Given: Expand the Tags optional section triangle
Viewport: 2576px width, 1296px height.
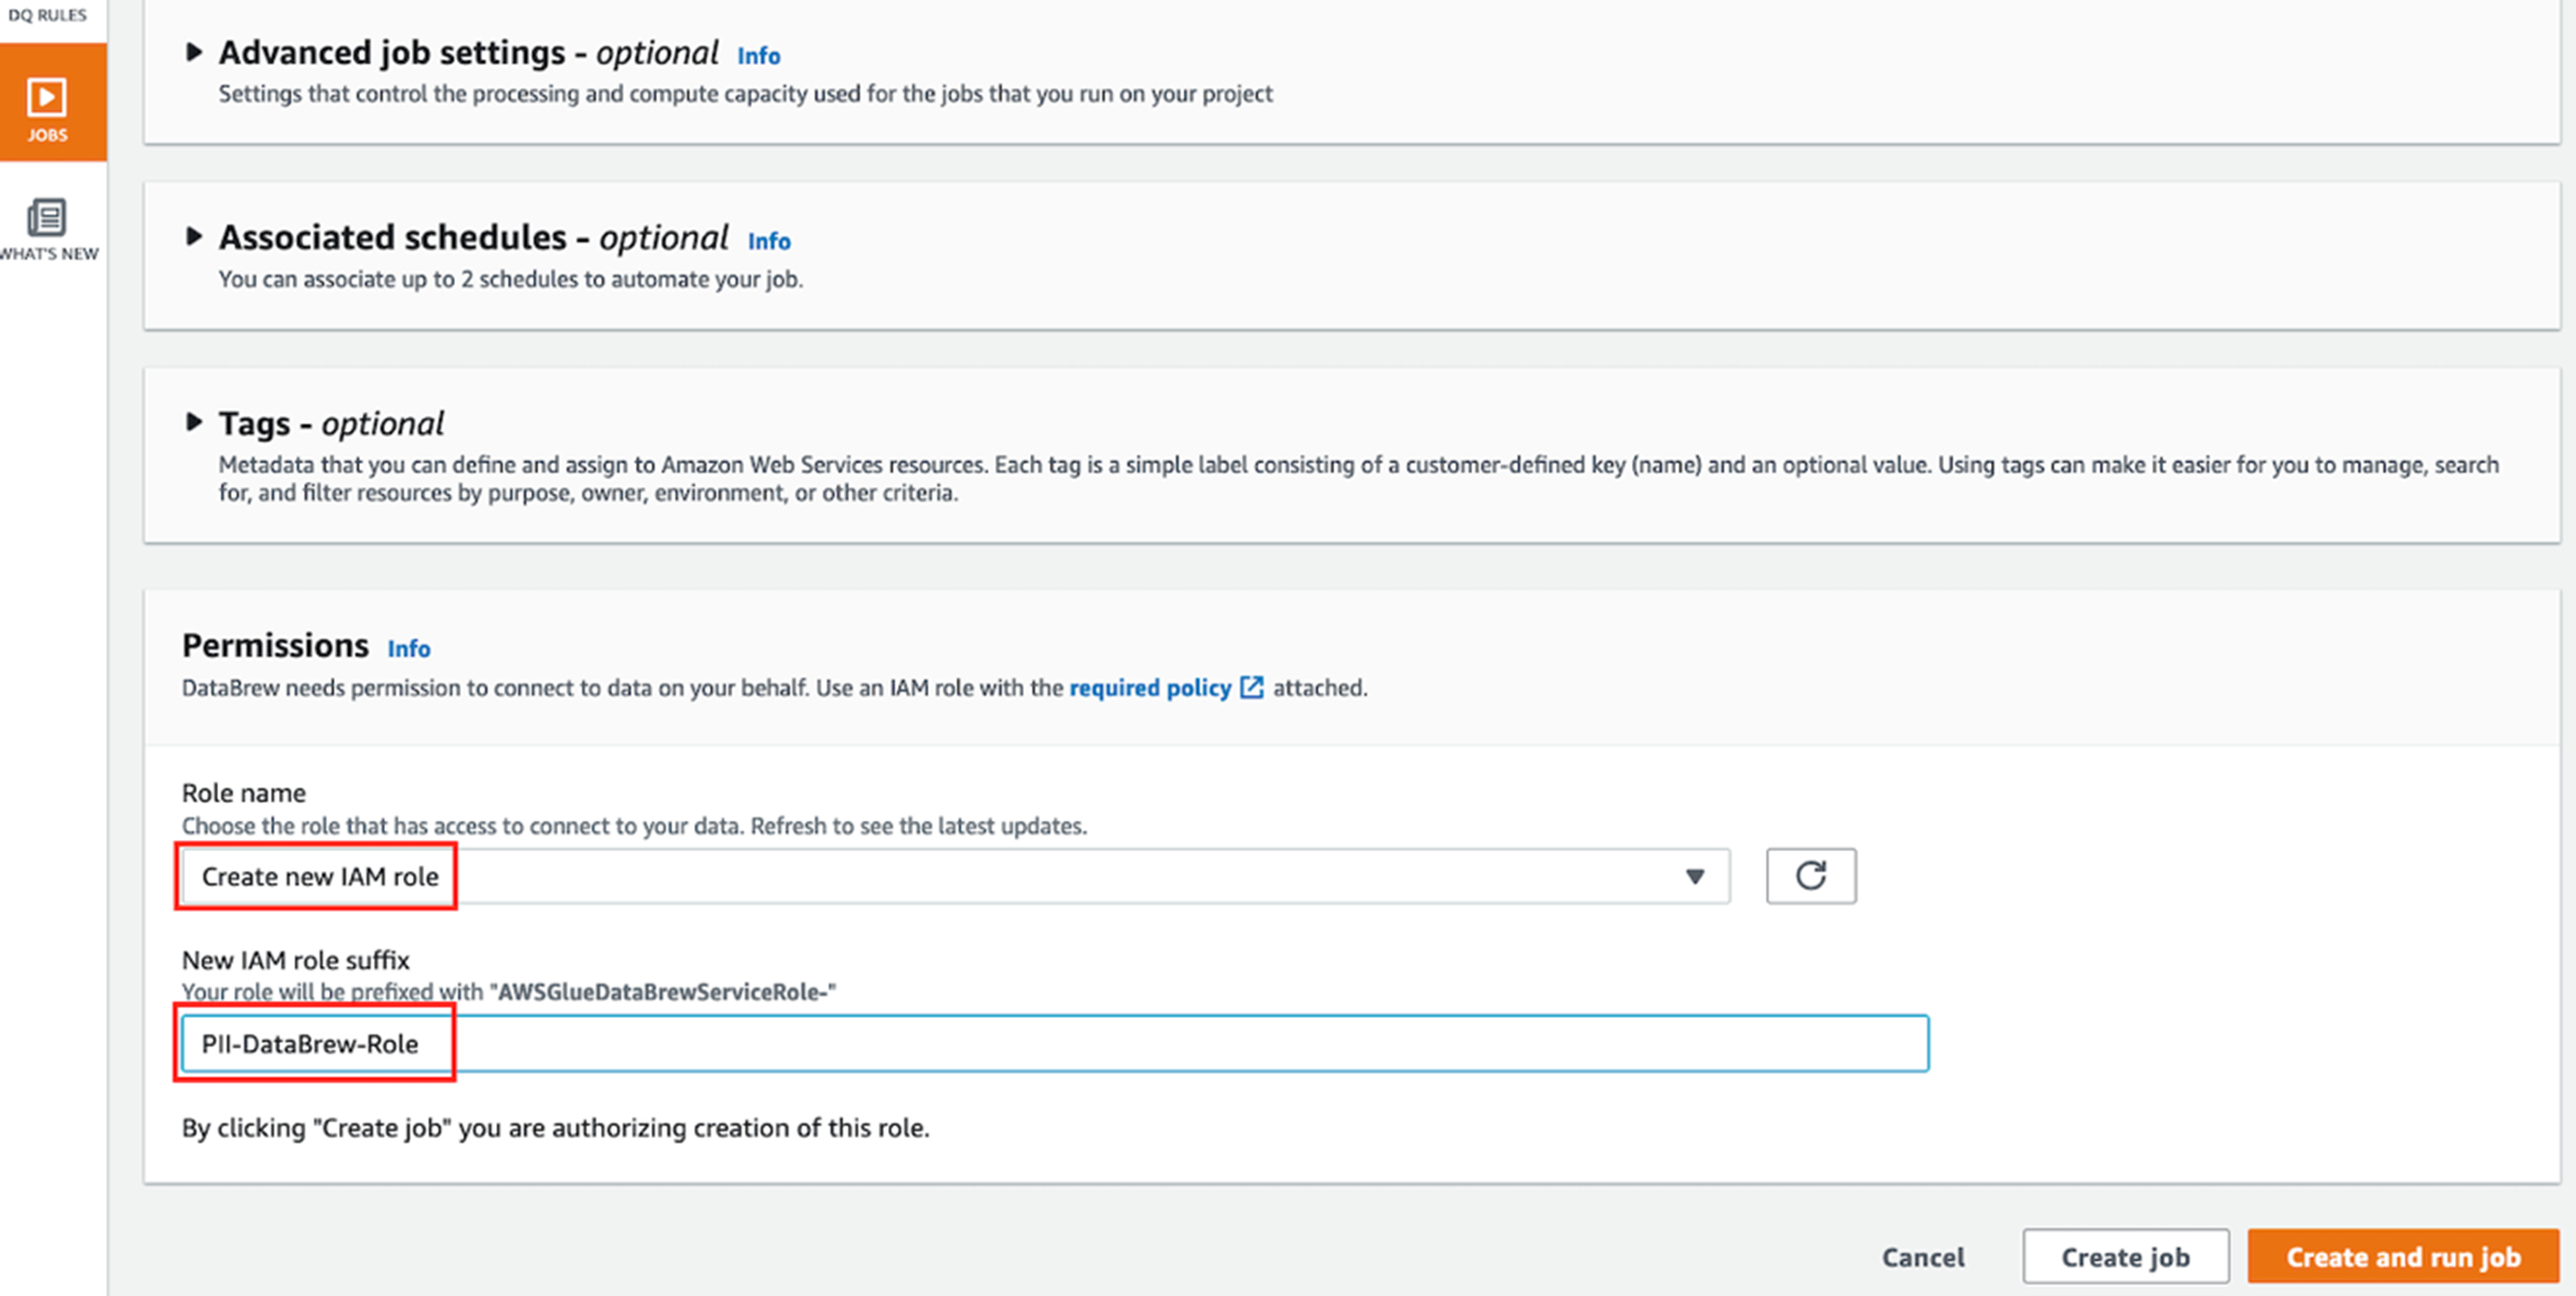Looking at the screenshot, I should point(194,422).
